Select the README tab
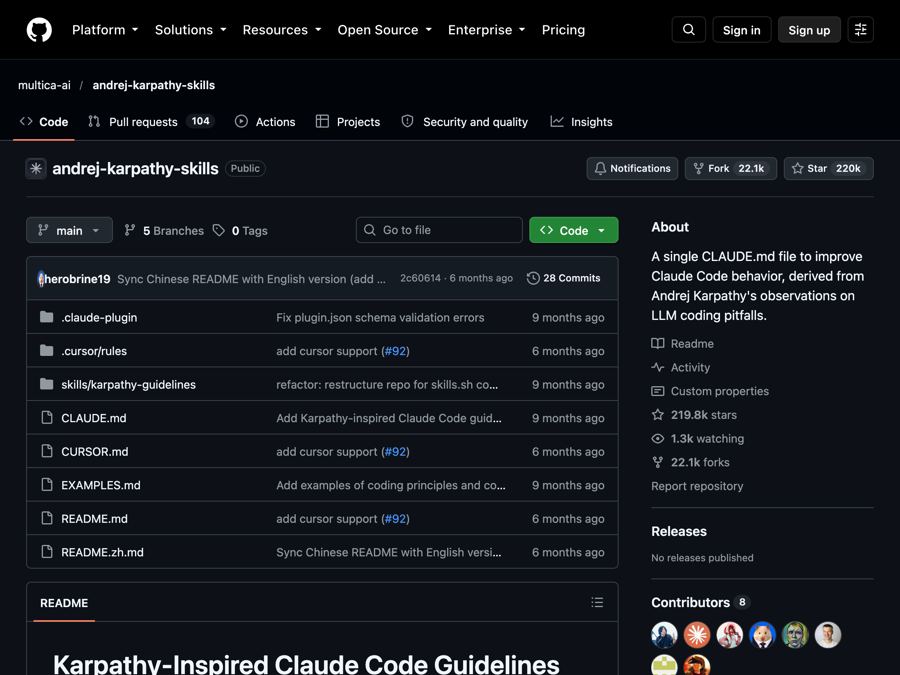This screenshot has width=900, height=675. click(64, 603)
